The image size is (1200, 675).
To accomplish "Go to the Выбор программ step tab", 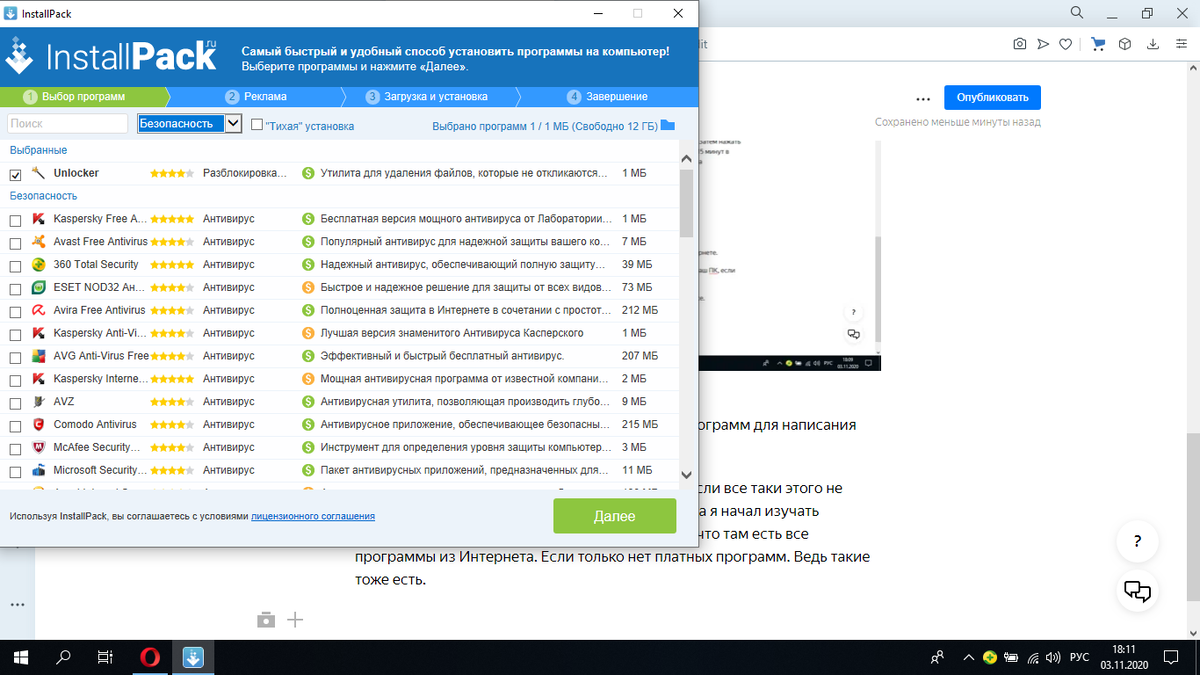I will [83, 97].
